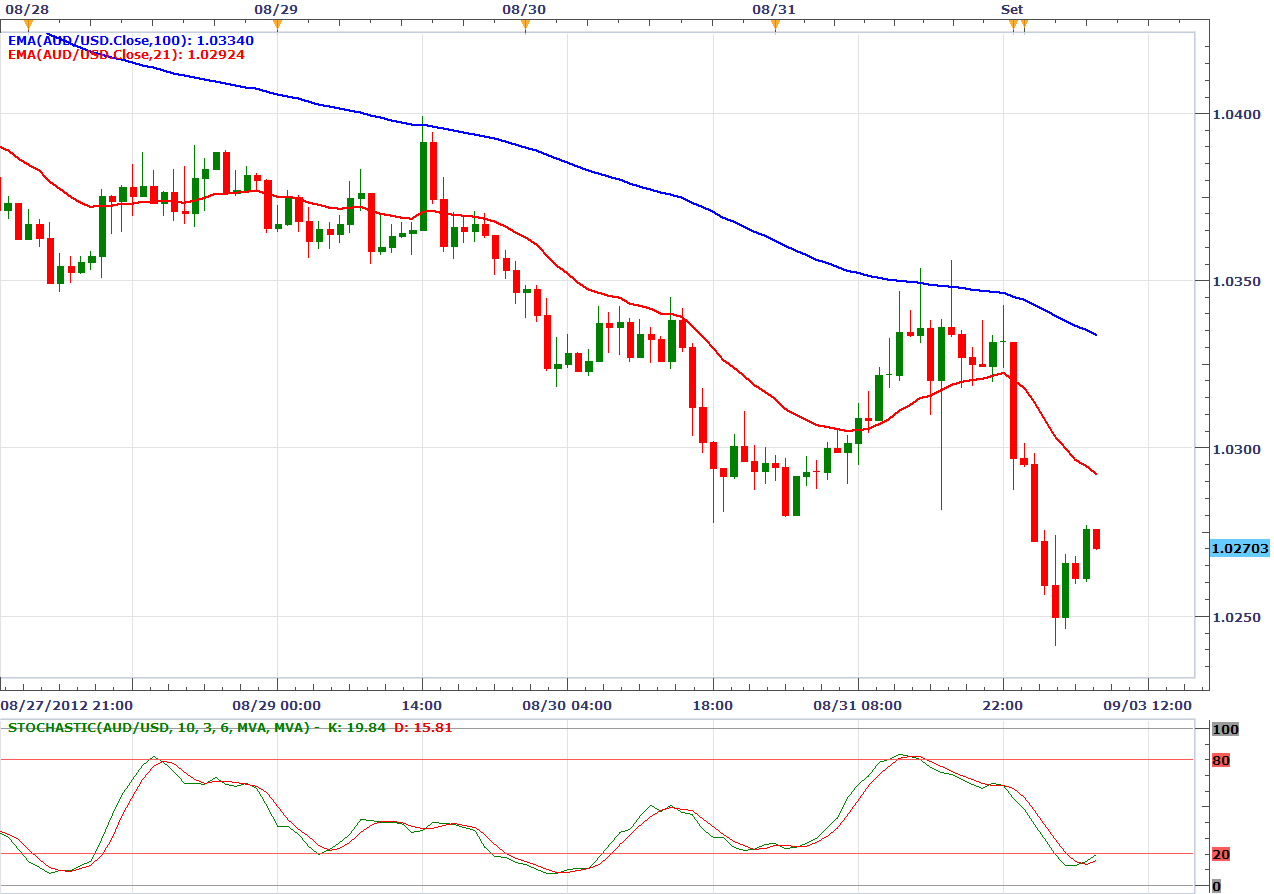
Task: Click the 09/03 12:00 time axis label
Action: tap(1149, 705)
